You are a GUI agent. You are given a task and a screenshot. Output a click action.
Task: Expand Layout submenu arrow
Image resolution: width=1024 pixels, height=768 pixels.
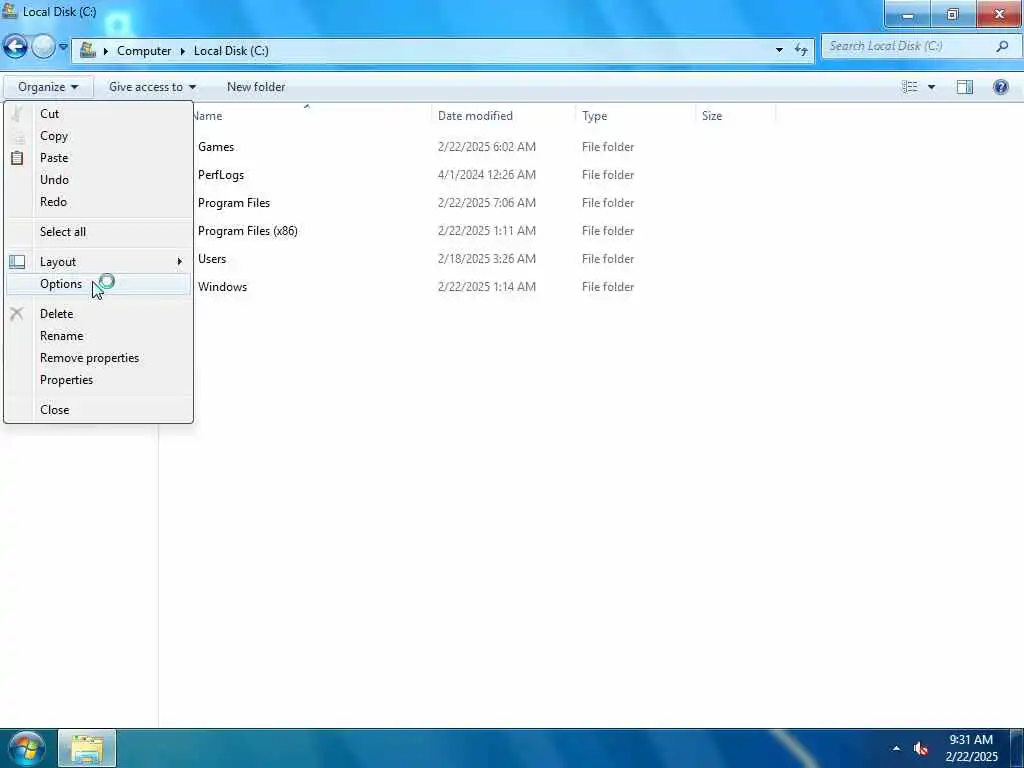(180, 262)
